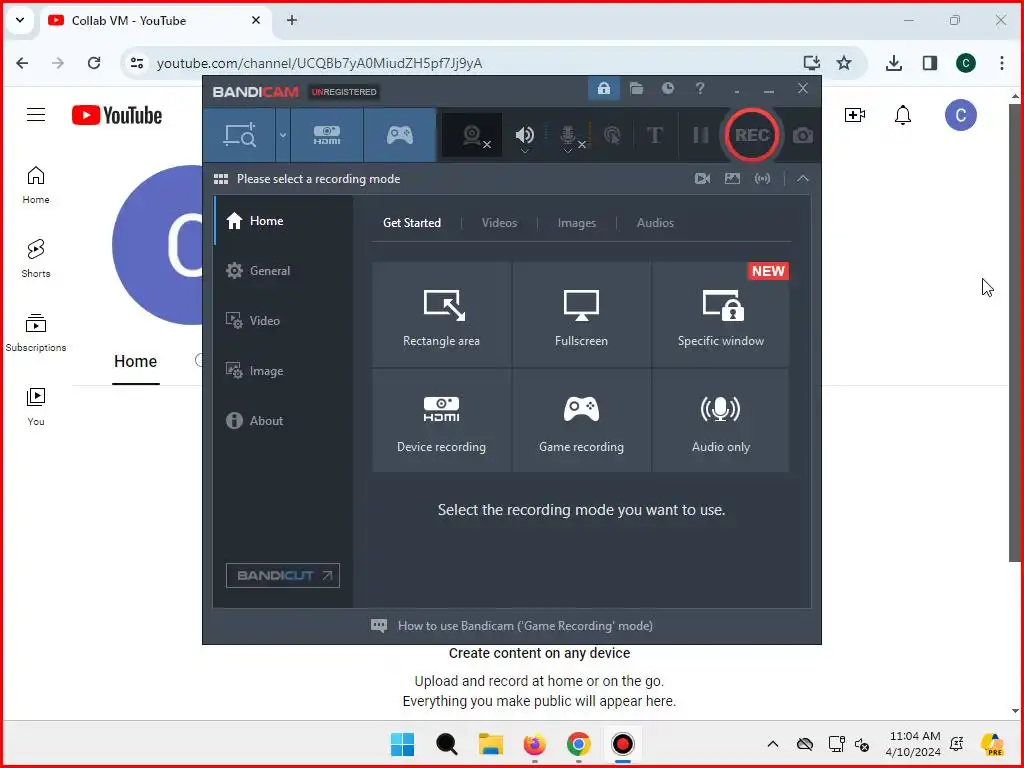Choose Game recording mode tile
This screenshot has width=1024, height=768.
coord(581,420)
